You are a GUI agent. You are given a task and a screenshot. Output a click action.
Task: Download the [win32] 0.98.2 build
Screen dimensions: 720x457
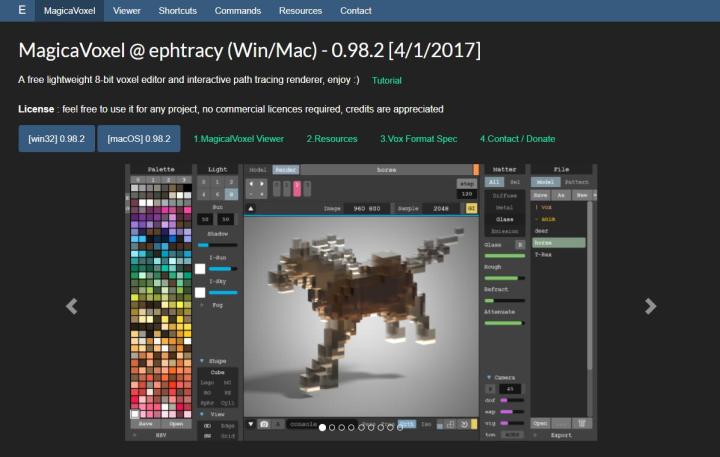pyautogui.click(x=56, y=139)
